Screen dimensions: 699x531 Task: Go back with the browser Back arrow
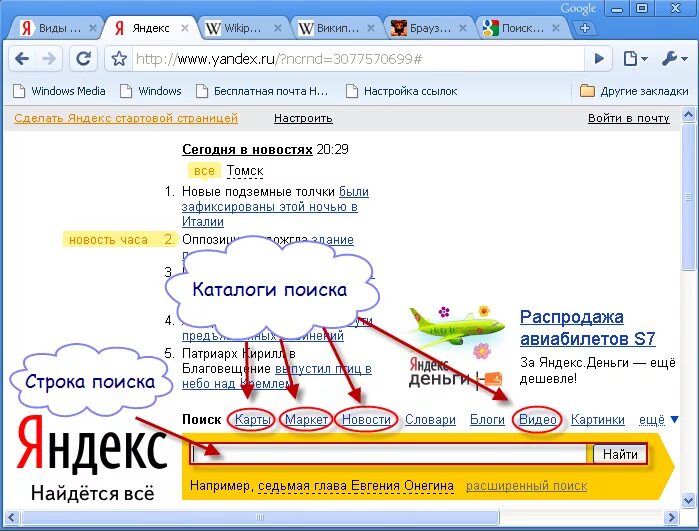[22, 58]
